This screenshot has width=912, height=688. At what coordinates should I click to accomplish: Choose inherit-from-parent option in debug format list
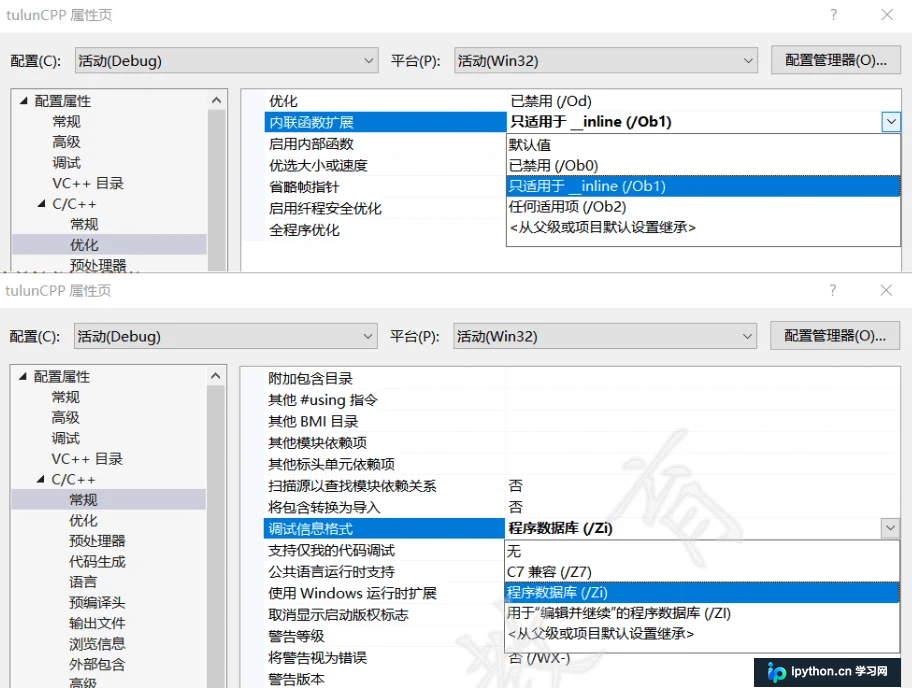pyautogui.click(x=702, y=634)
